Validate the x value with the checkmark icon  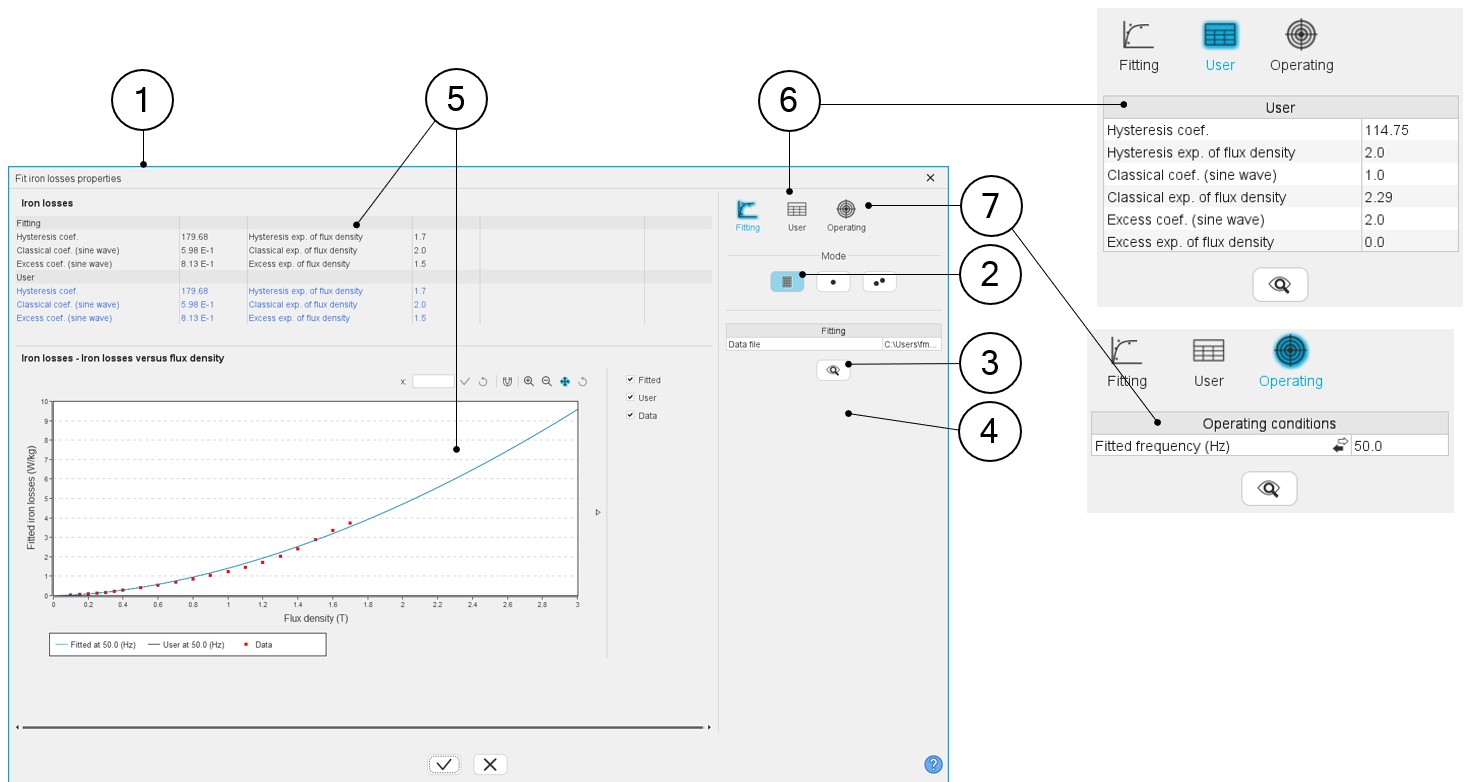tap(465, 381)
